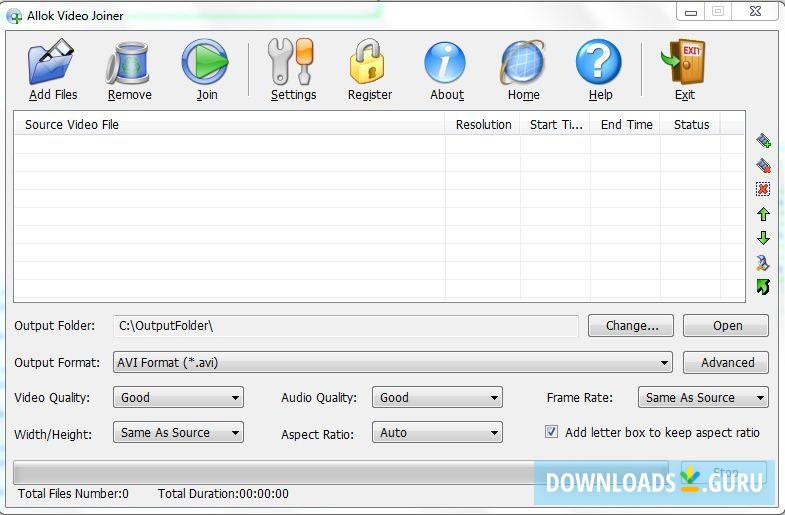The height and width of the screenshot is (515, 785).
Task: Move selected file up with green up arrow
Action: (x=763, y=214)
